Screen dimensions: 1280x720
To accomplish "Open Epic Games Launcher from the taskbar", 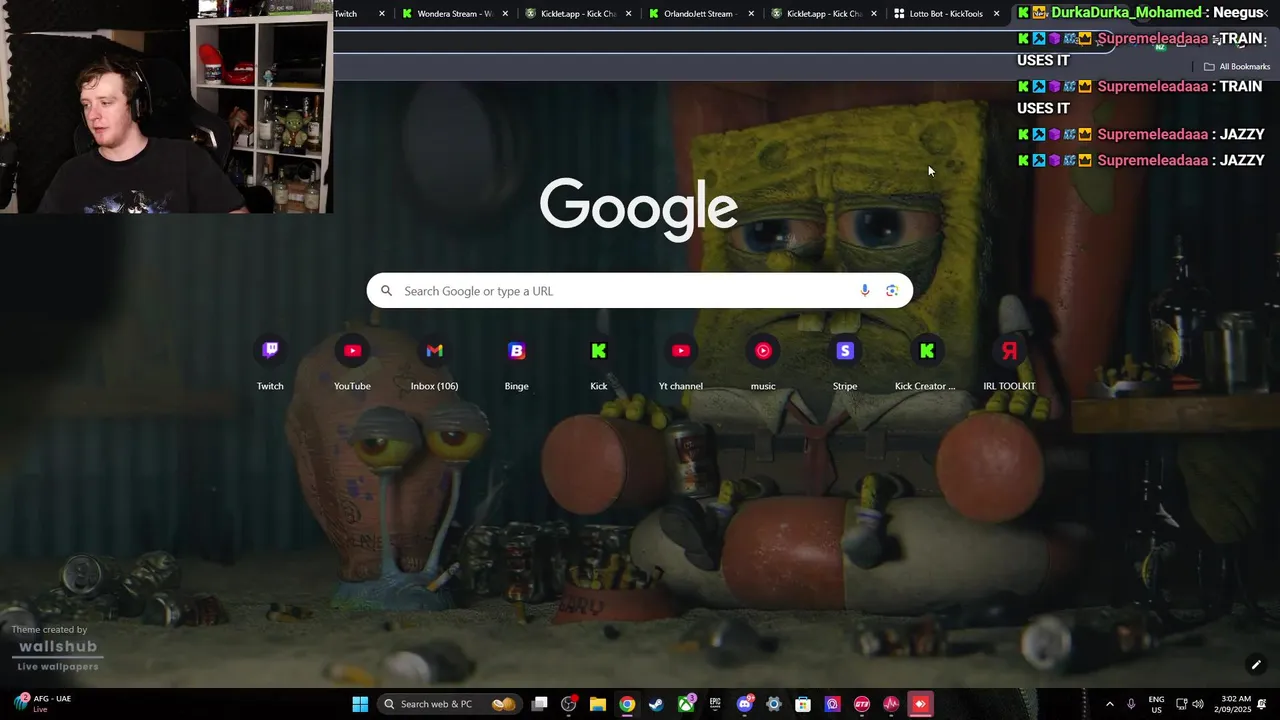I will (715, 704).
